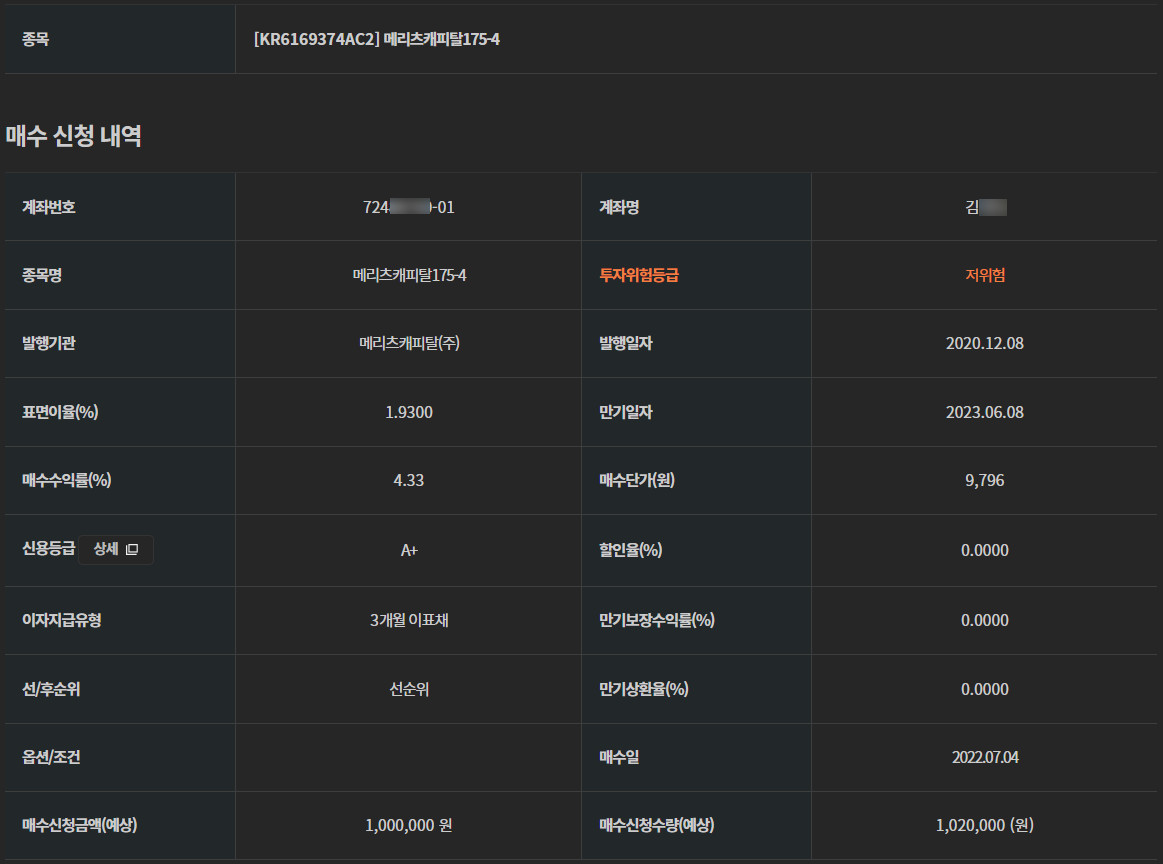Select the maturity date 2023.06.08
1163x864 pixels.
click(x=985, y=412)
